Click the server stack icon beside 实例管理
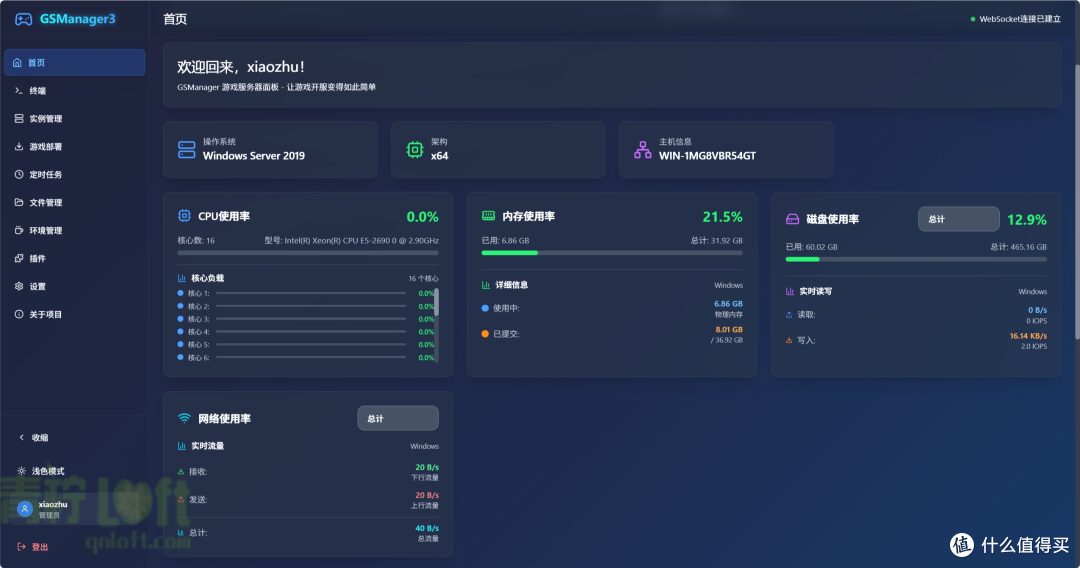Screen dimensions: 1080x568 click(x=19, y=118)
